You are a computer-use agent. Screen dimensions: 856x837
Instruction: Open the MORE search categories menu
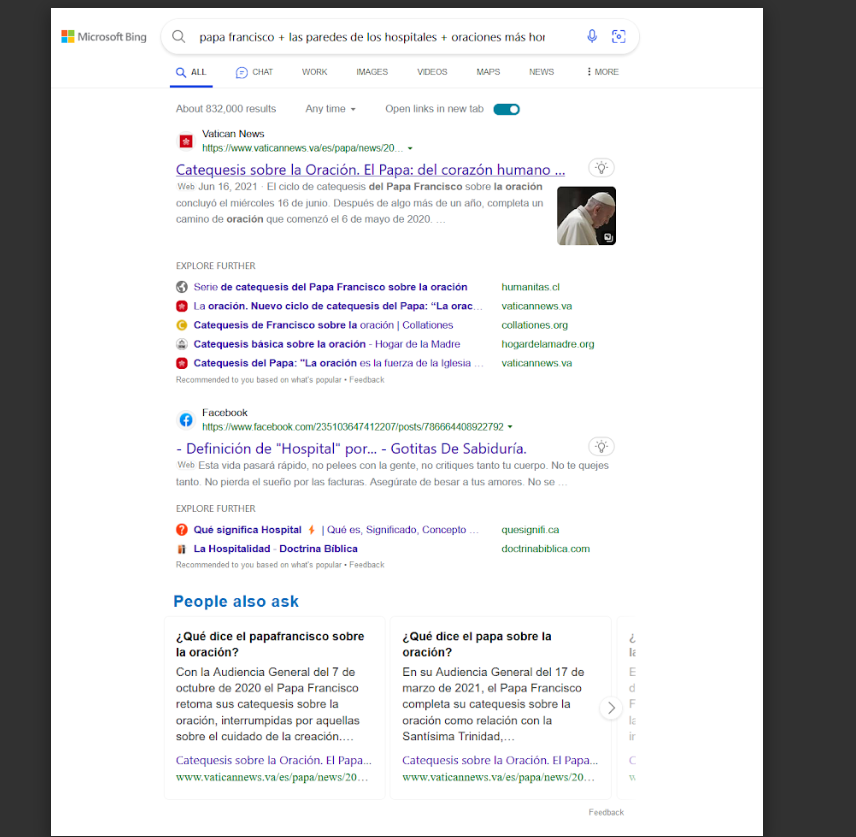602,72
